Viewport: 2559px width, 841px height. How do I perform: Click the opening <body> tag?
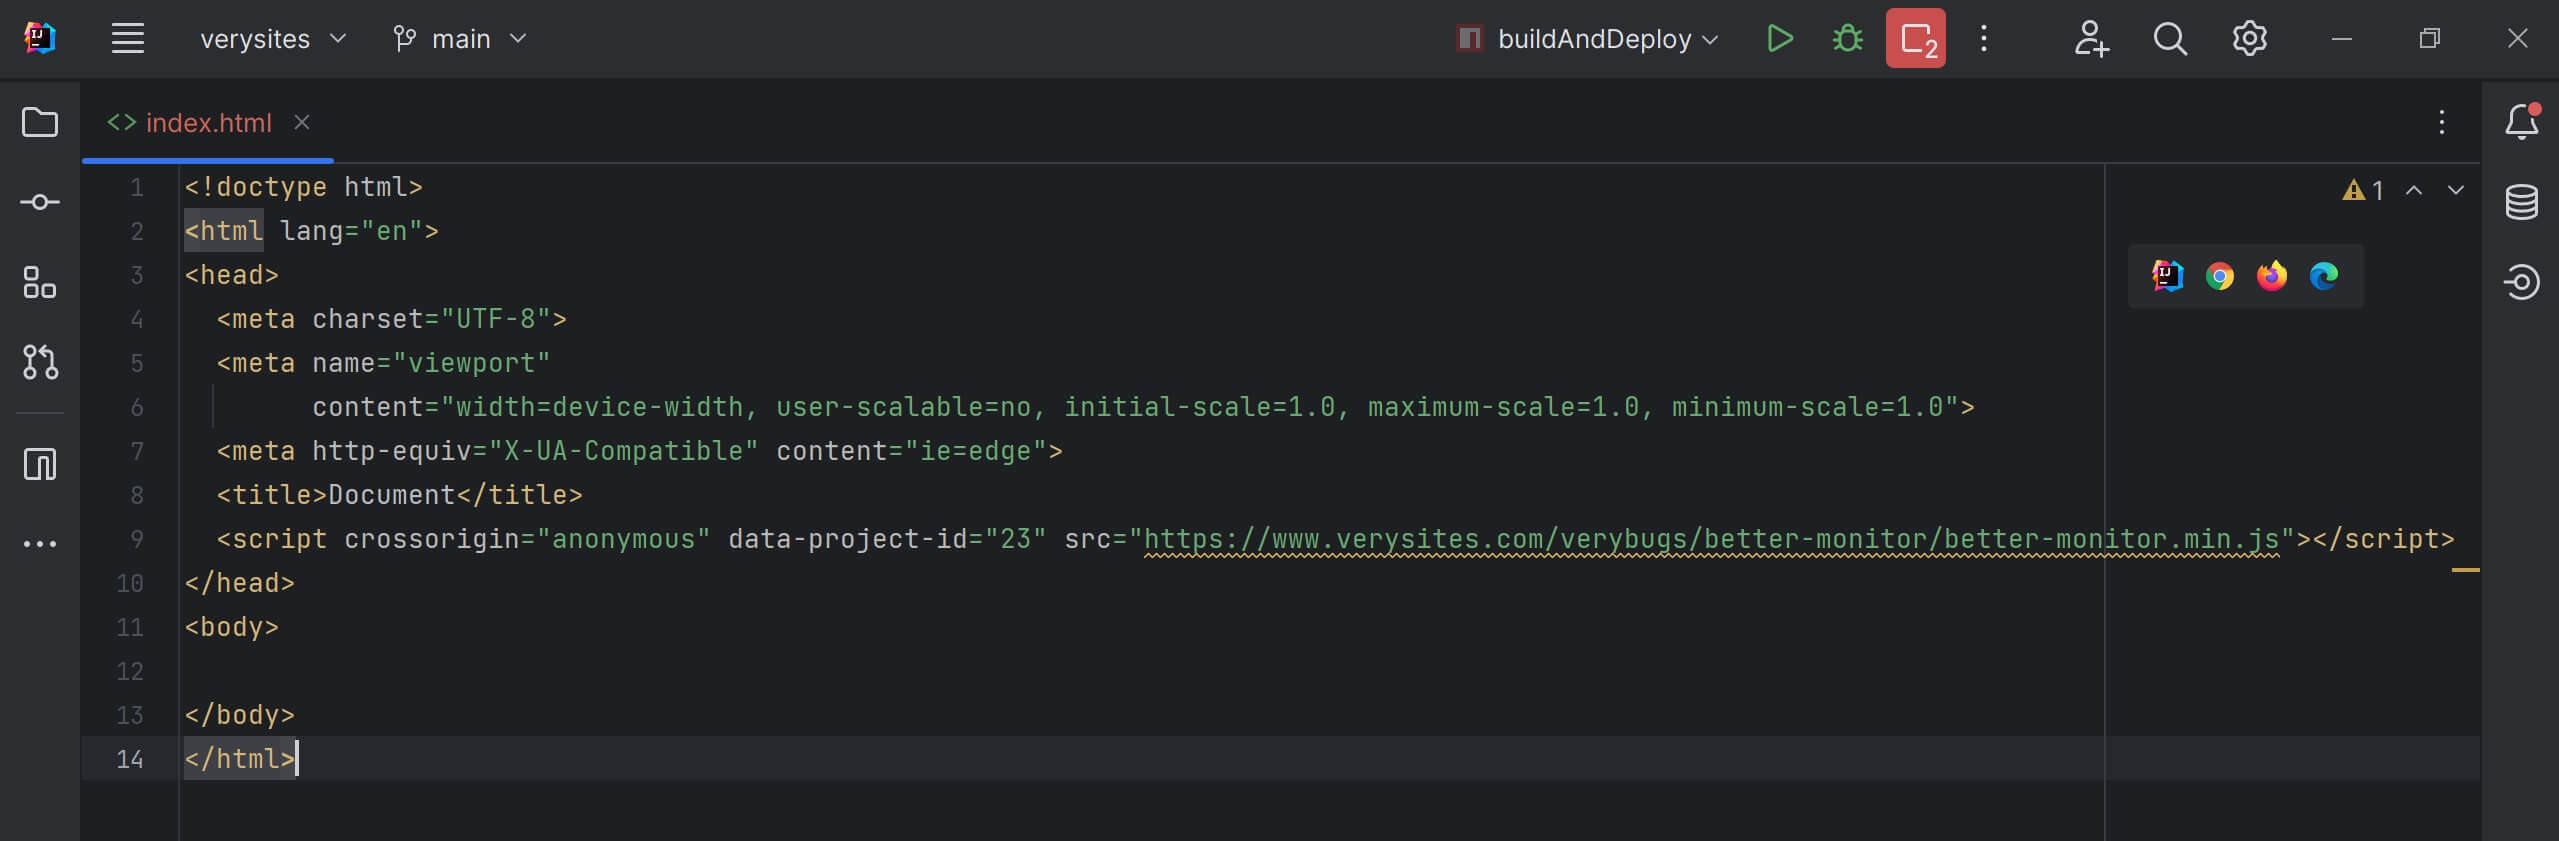pyautogui.click(x=232, y=627)
